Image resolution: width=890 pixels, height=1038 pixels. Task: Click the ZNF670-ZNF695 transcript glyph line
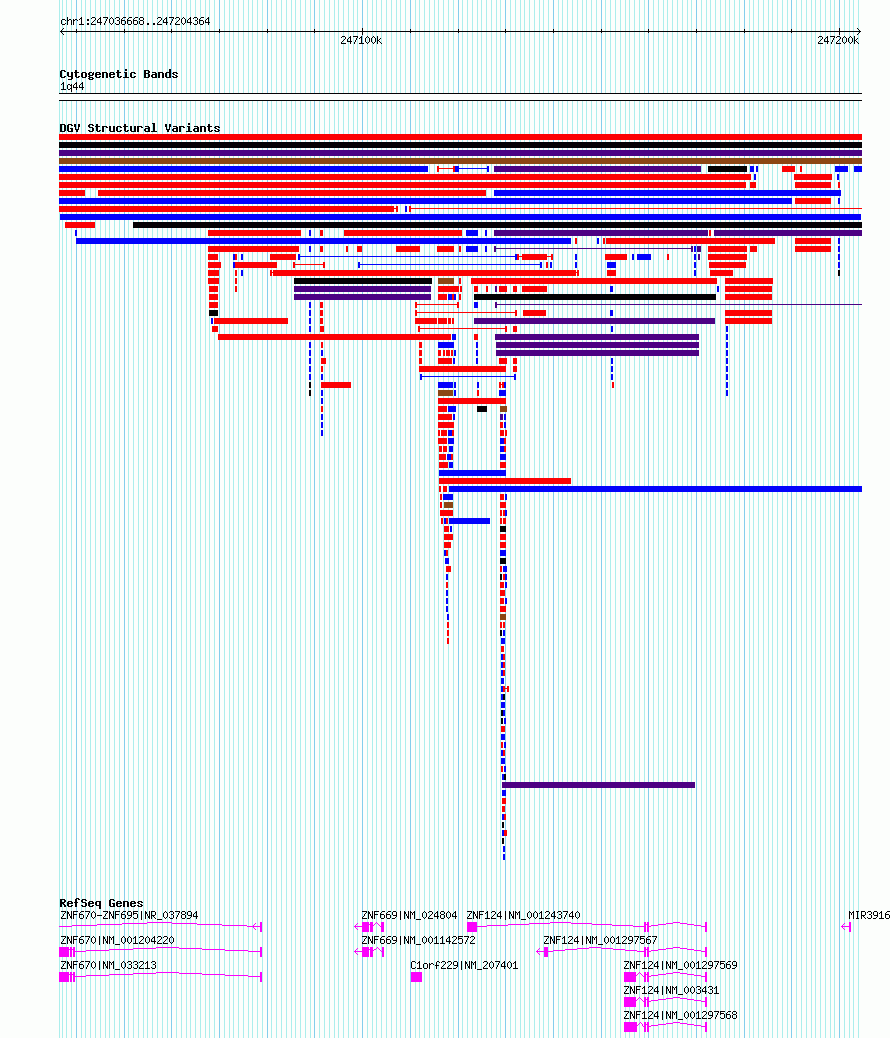click(161, 926)
